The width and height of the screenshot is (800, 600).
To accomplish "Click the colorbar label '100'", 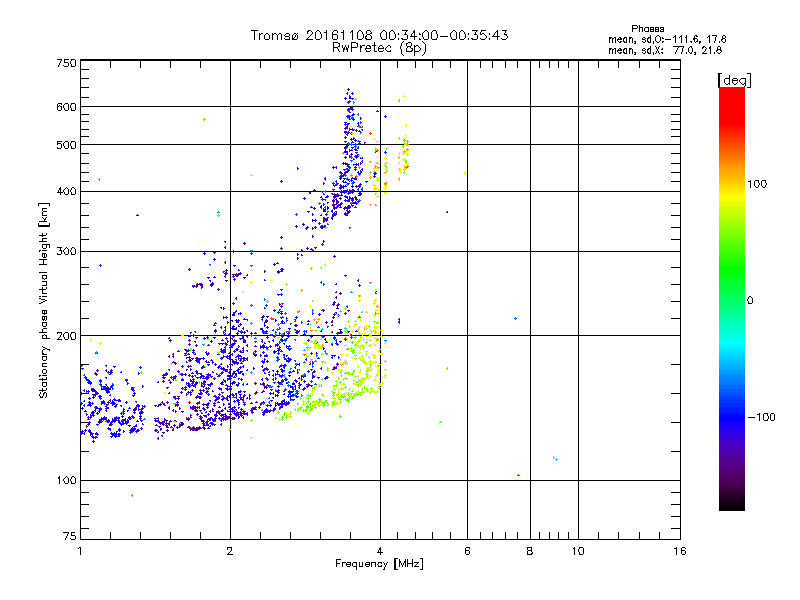I will (757, 184).
